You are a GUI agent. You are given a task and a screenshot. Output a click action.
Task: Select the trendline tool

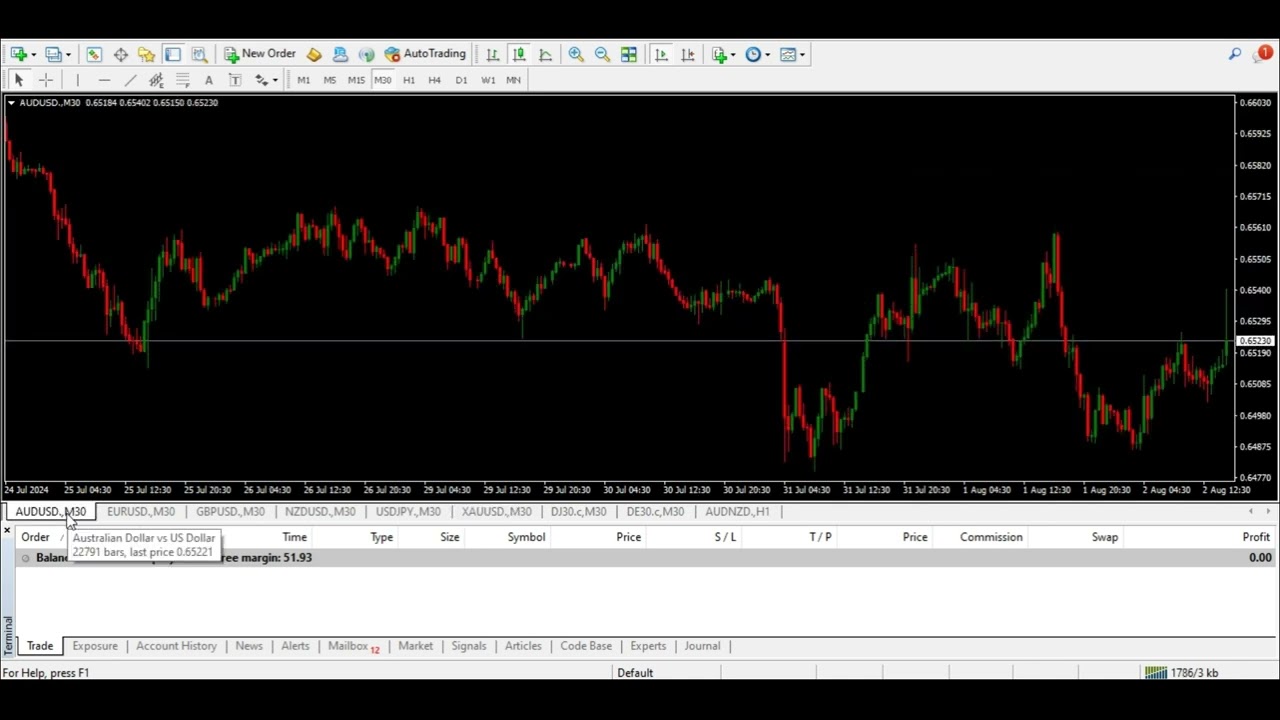(130, 80)
